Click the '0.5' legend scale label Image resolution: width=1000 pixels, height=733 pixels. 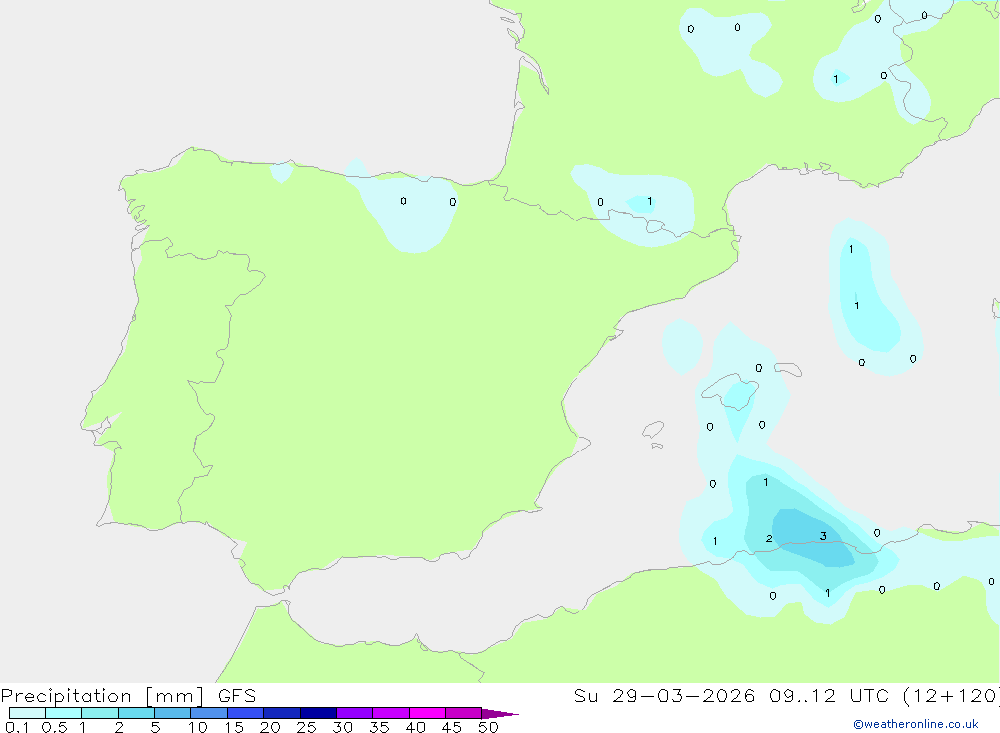click(54, 727)
